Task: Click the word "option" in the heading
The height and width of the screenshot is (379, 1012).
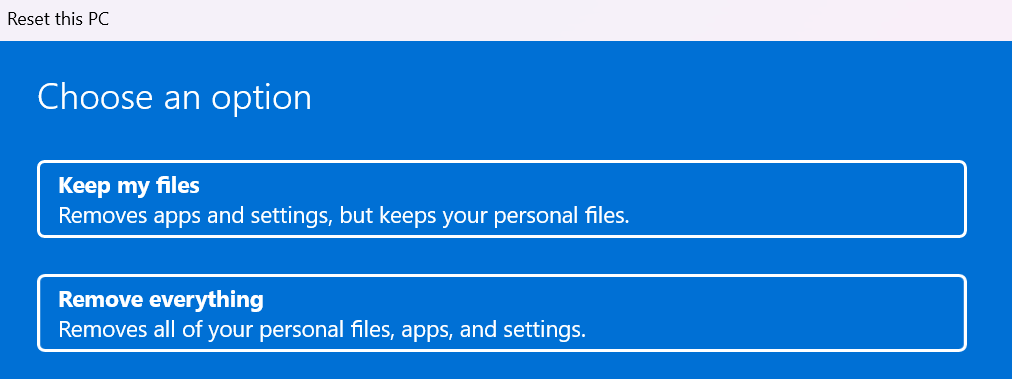Action: [259, 97]
